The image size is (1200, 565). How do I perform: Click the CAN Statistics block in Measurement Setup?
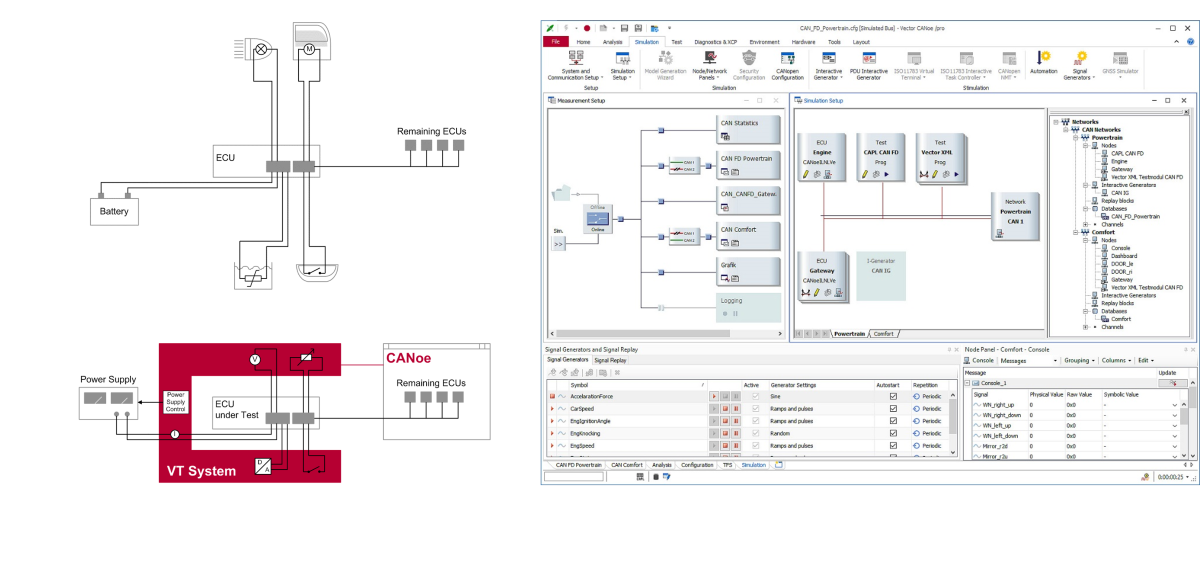point(749,128)
